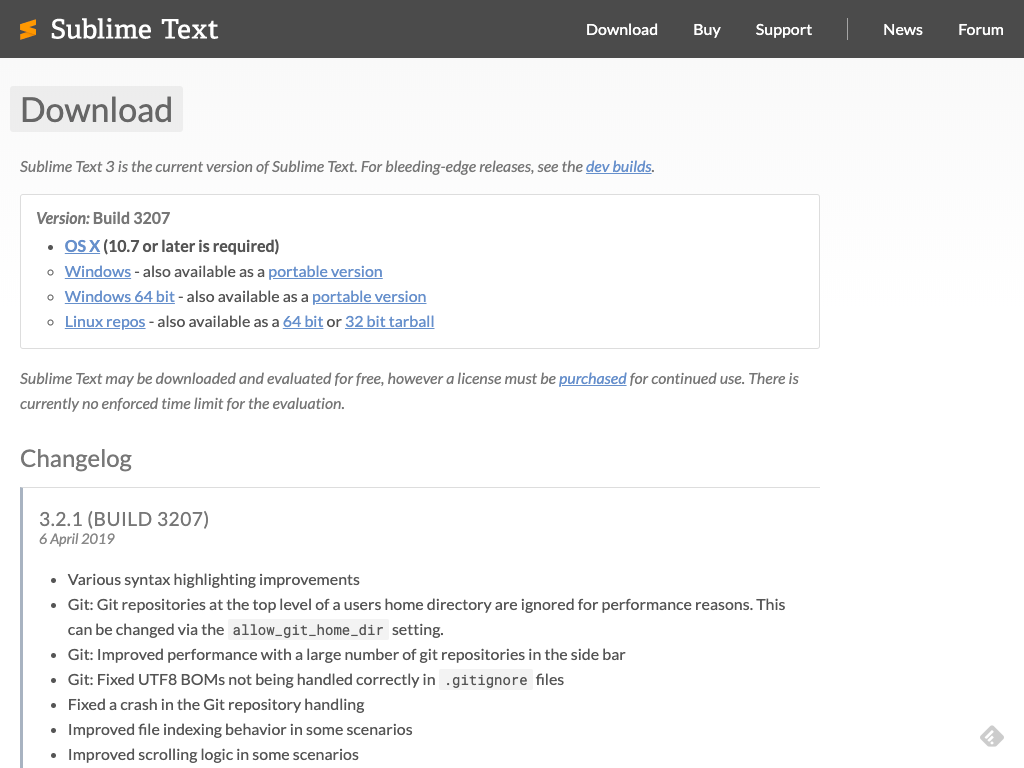Click the Download page heading

(97, 109)
